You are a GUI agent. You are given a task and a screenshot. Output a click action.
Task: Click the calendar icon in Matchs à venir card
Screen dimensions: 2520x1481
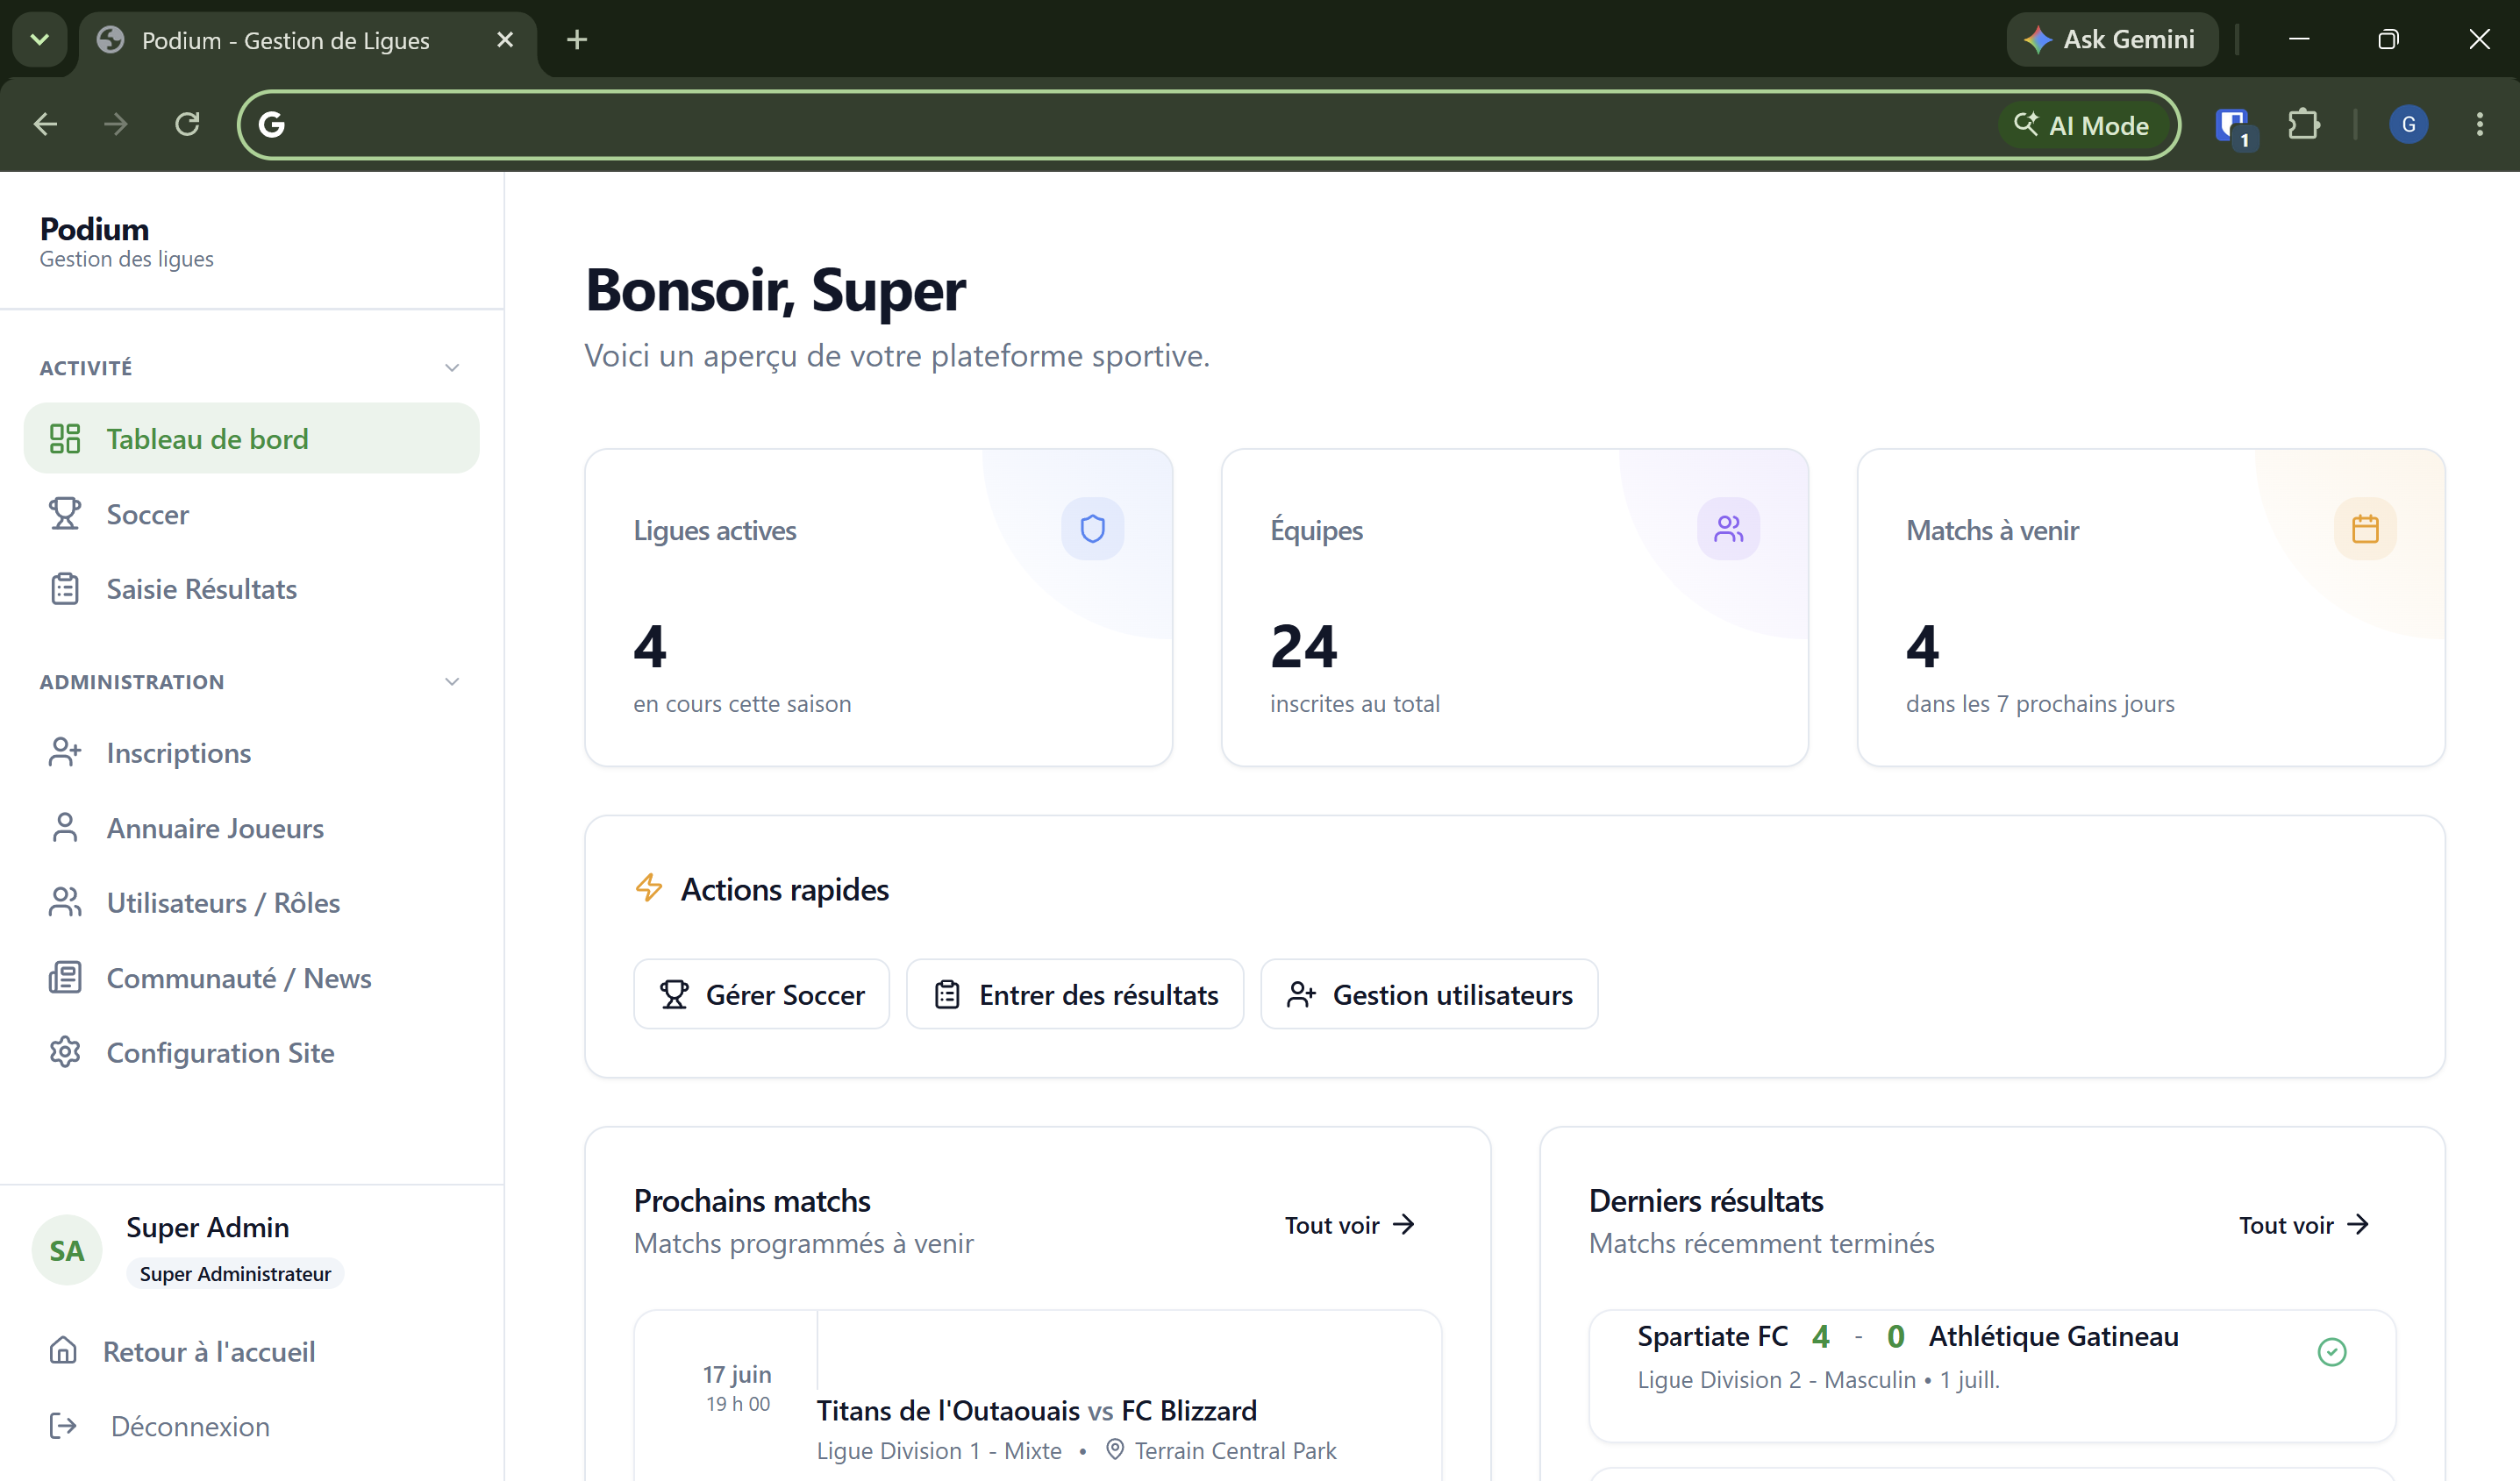click(2364, 528)
